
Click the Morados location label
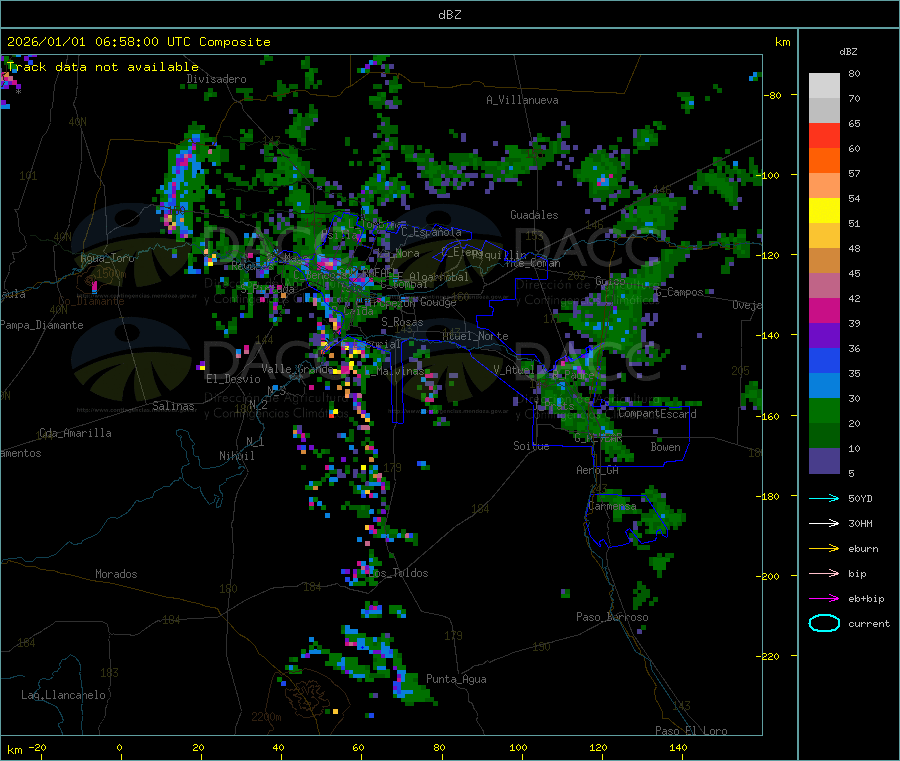pos(117,574)
